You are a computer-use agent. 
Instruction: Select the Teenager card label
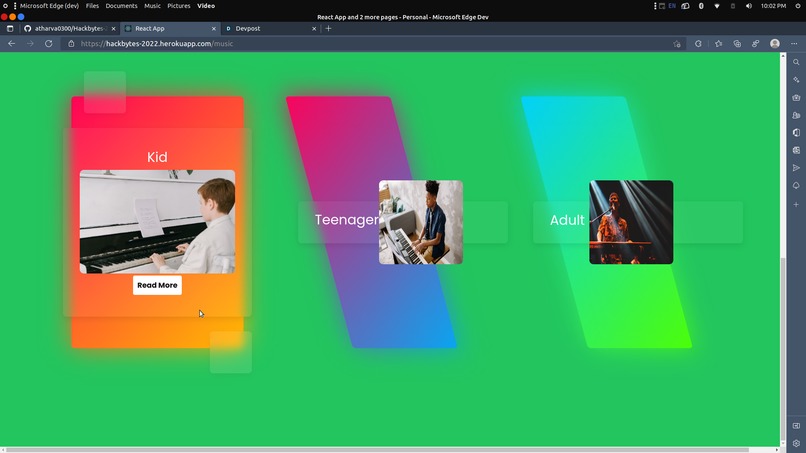coord(347,220)
